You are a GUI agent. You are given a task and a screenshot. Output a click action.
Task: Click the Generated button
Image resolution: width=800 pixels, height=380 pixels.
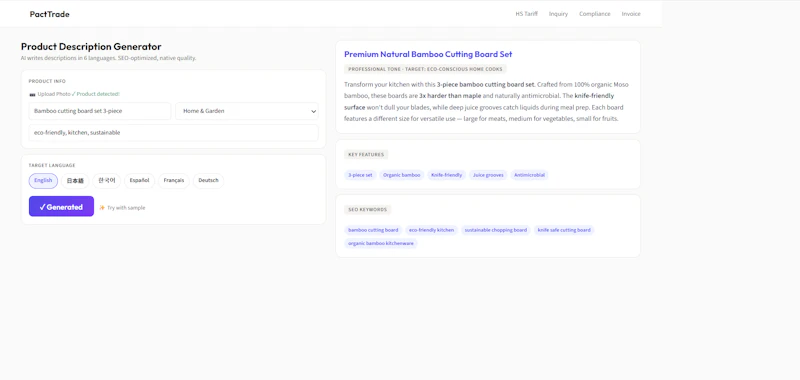point(61,207)
